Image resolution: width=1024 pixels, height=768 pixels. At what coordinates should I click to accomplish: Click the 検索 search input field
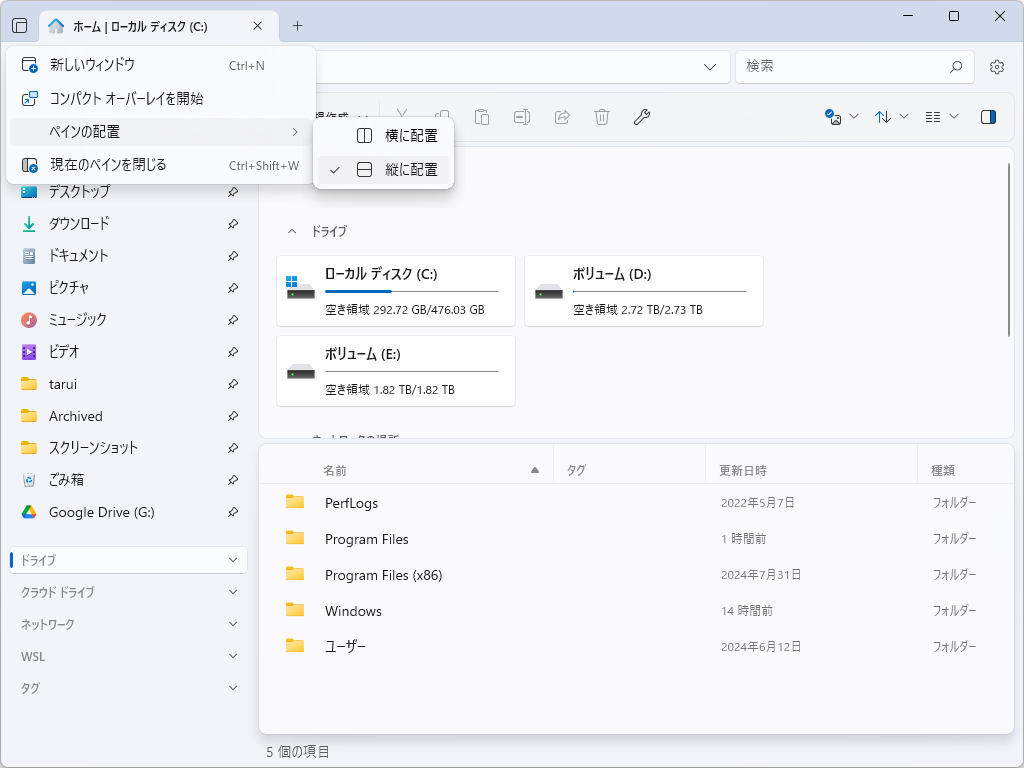(x=840, y=67)
